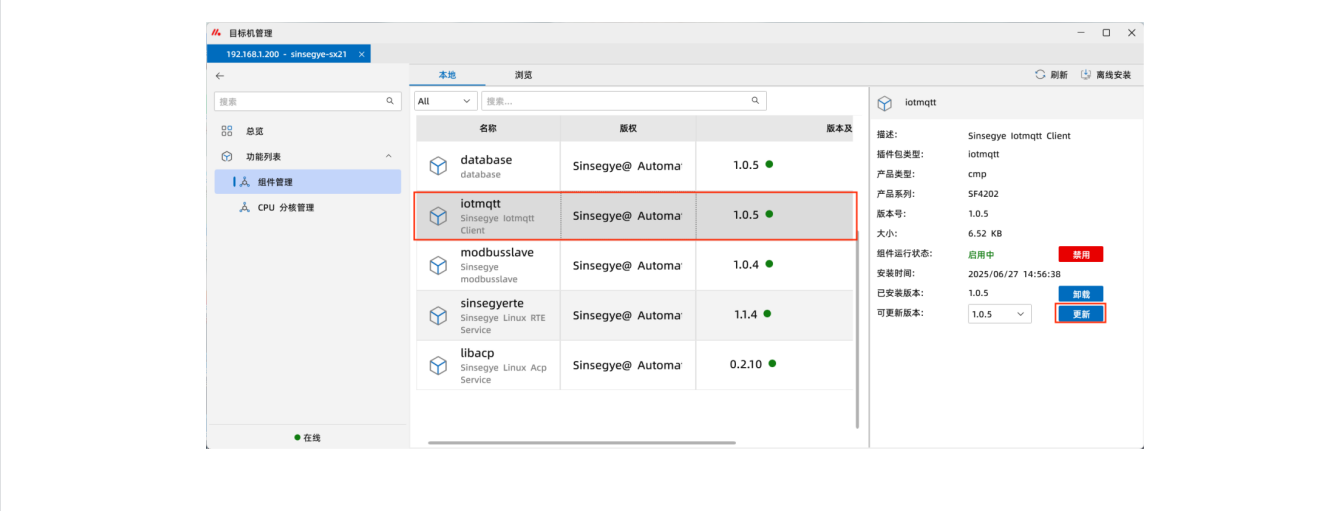
Task: Click the modbusslave package cube icon
Action: [438, 266]
